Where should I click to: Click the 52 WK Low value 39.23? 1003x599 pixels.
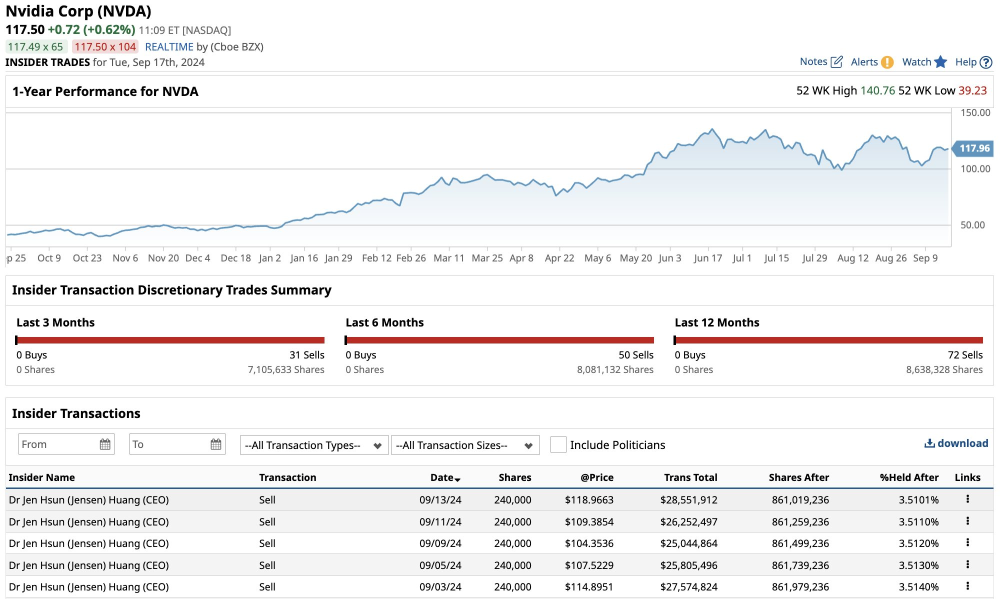click(x=972, y=91)
